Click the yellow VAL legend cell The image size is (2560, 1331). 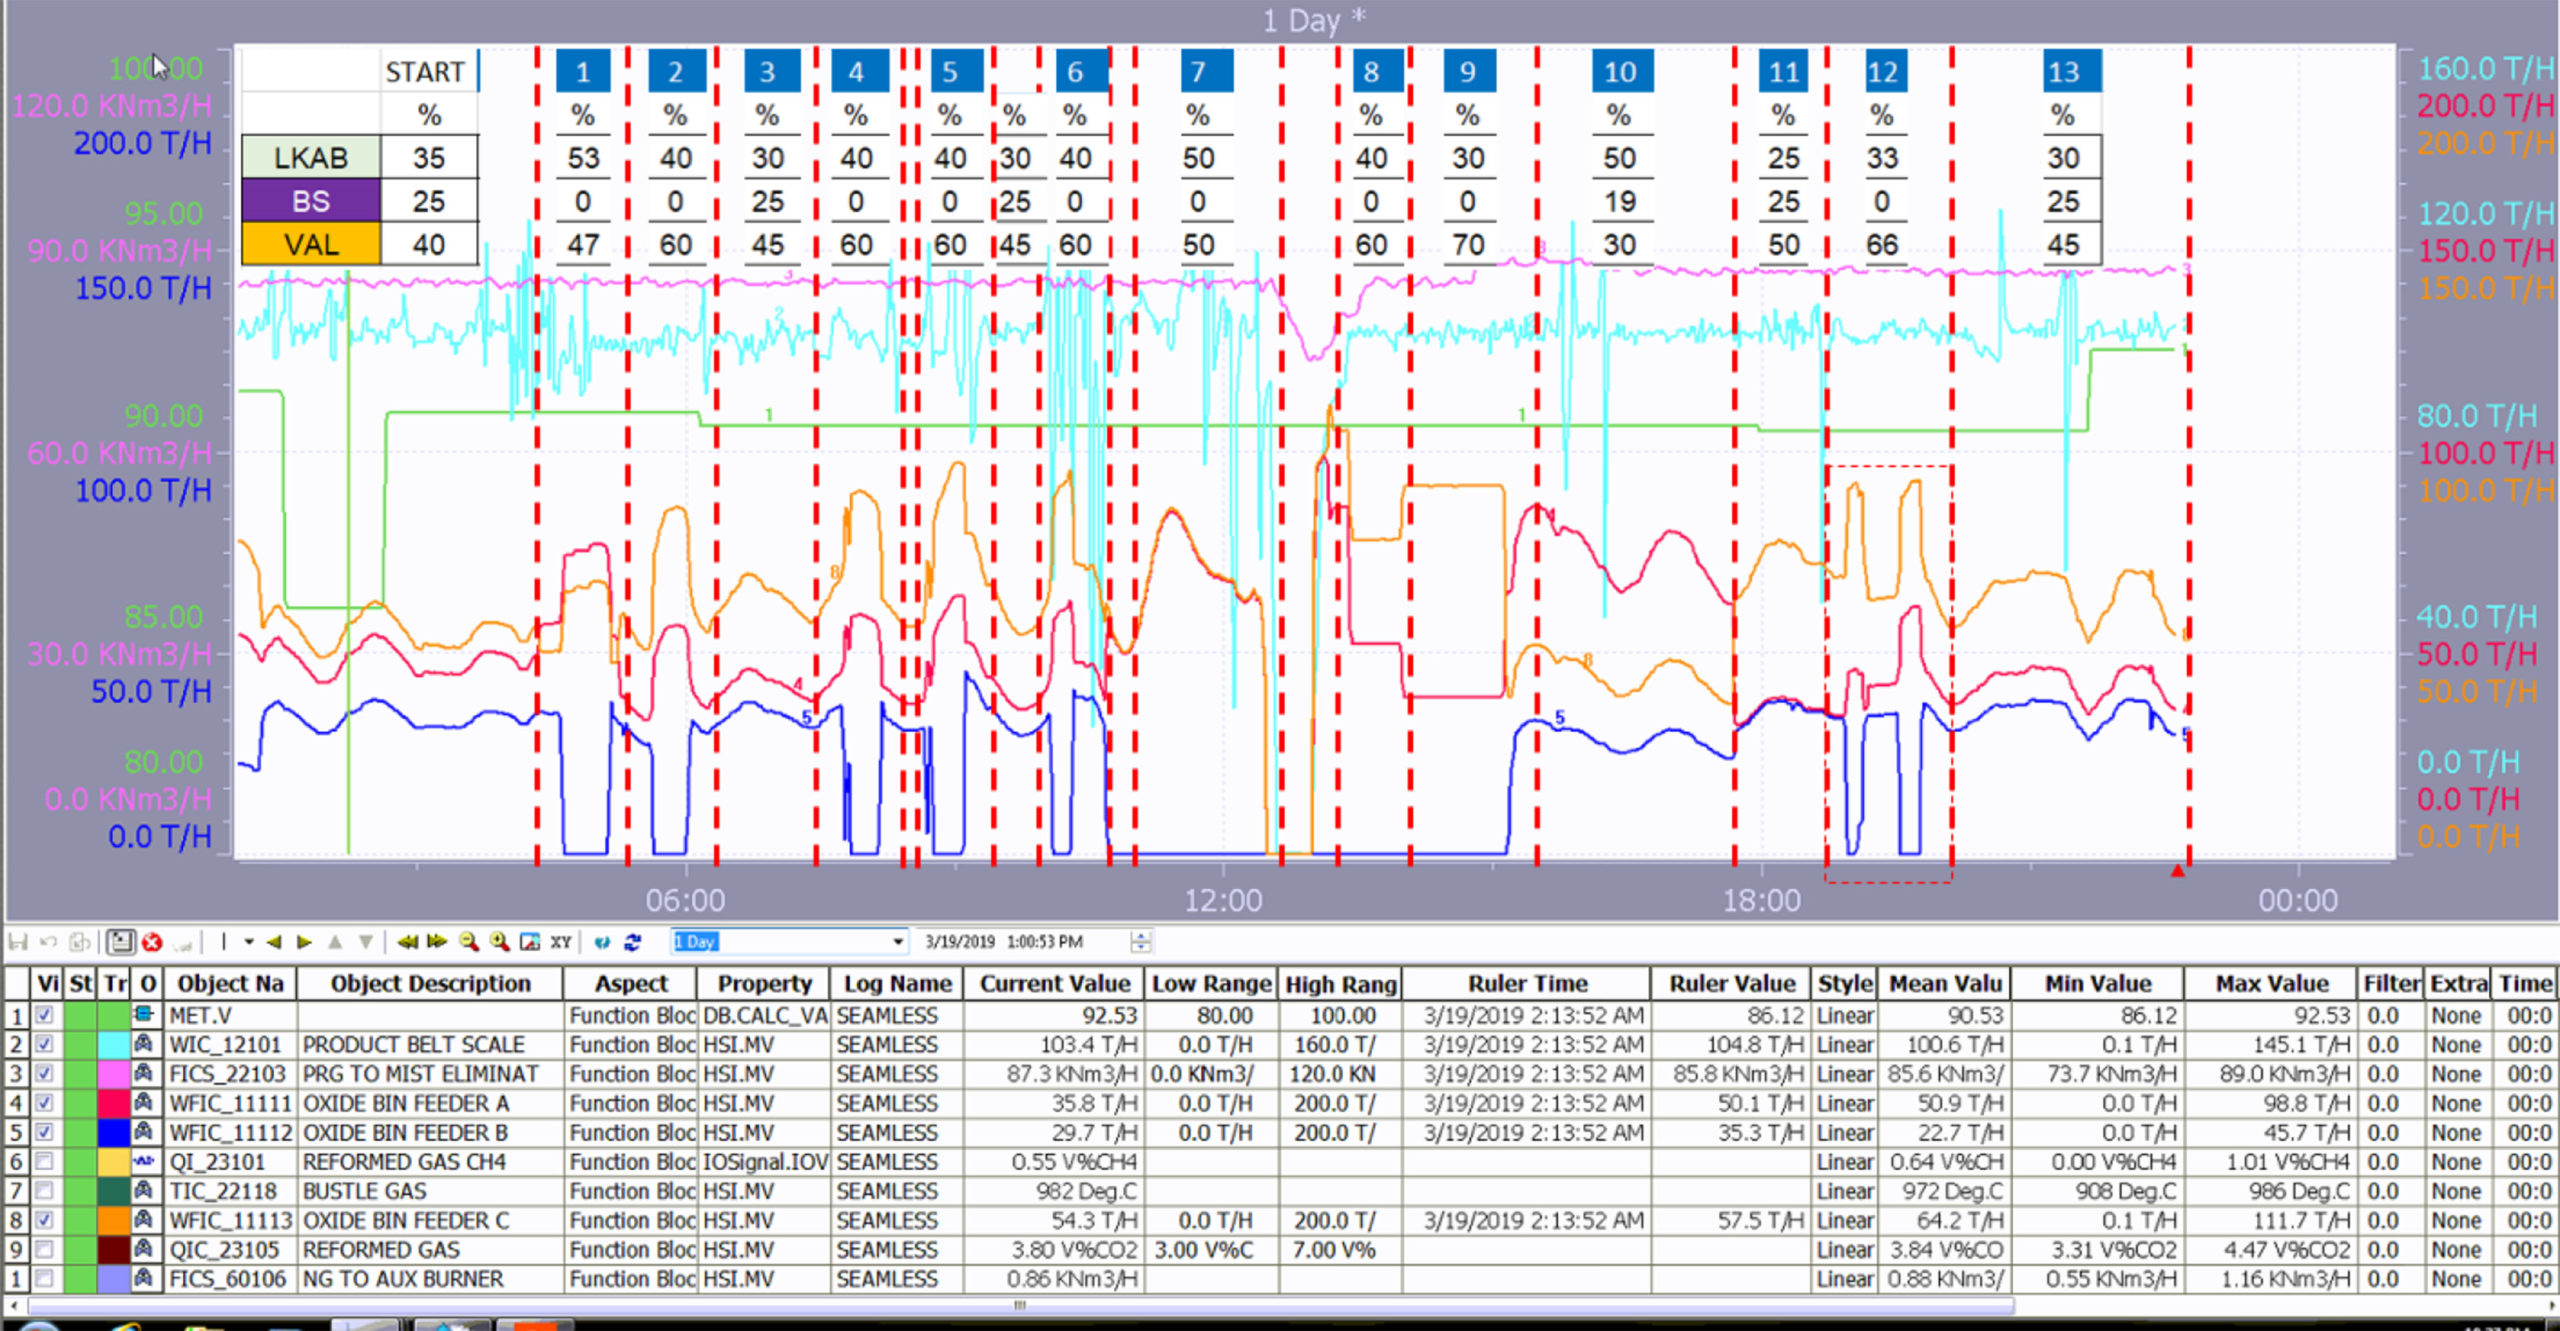pos(311,245)
